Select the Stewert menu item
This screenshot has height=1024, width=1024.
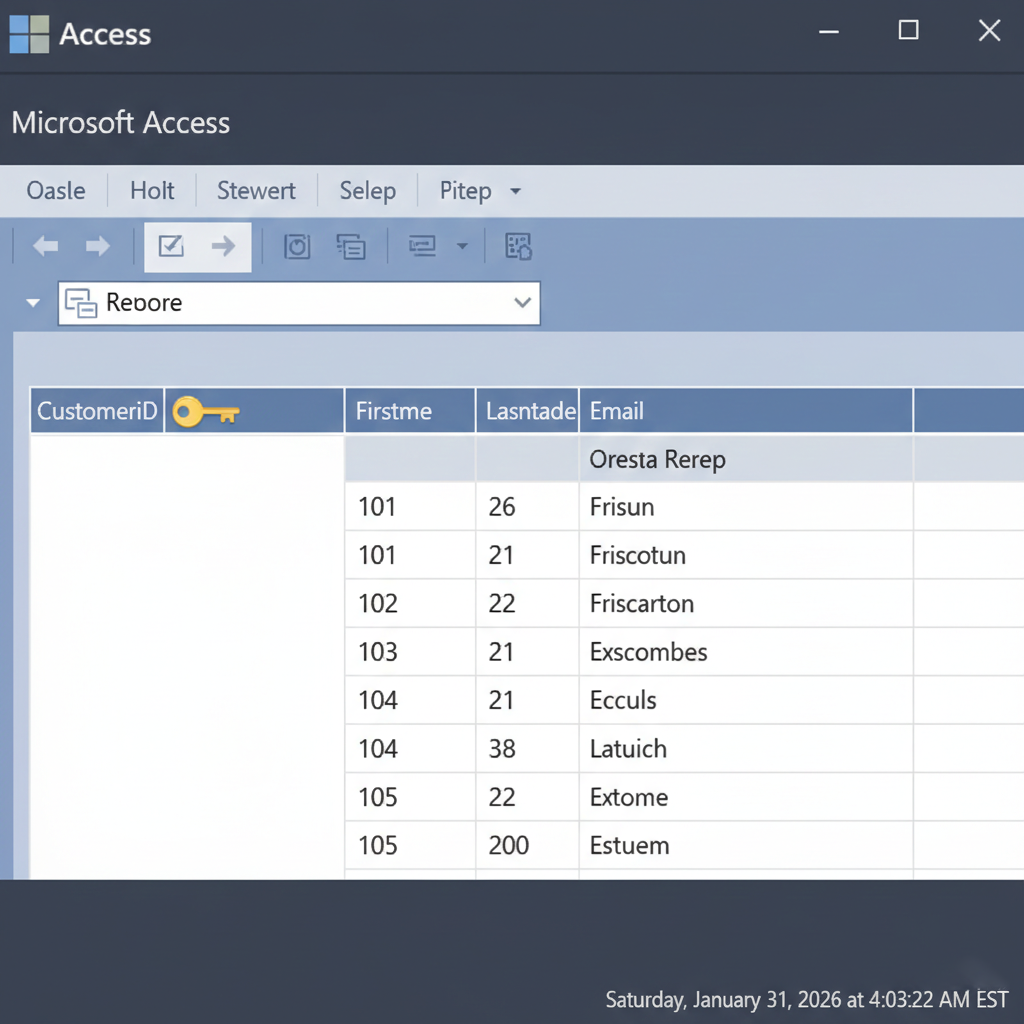(256, 191)
